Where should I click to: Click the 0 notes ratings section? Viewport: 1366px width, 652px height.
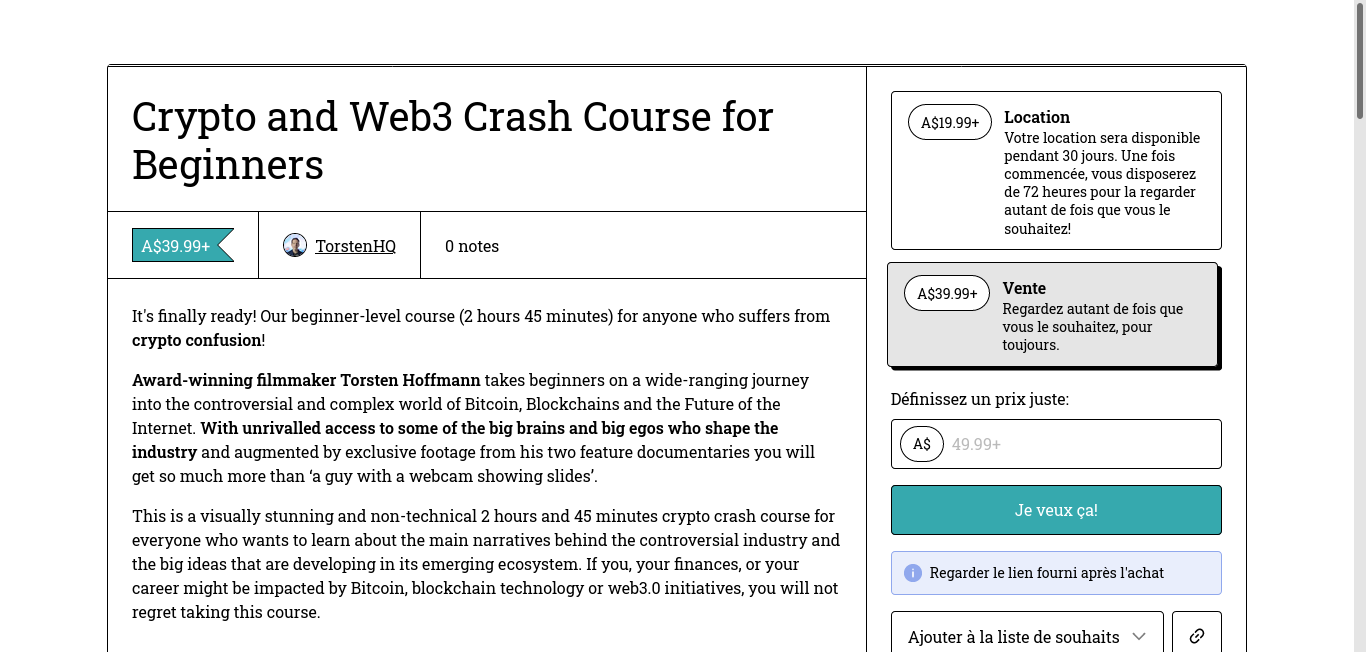472,246
